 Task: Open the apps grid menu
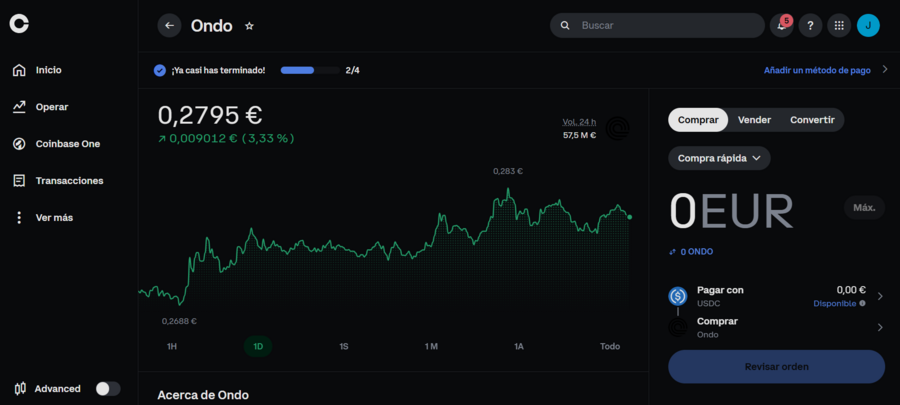pyautogui.click(x=839, y=26)
